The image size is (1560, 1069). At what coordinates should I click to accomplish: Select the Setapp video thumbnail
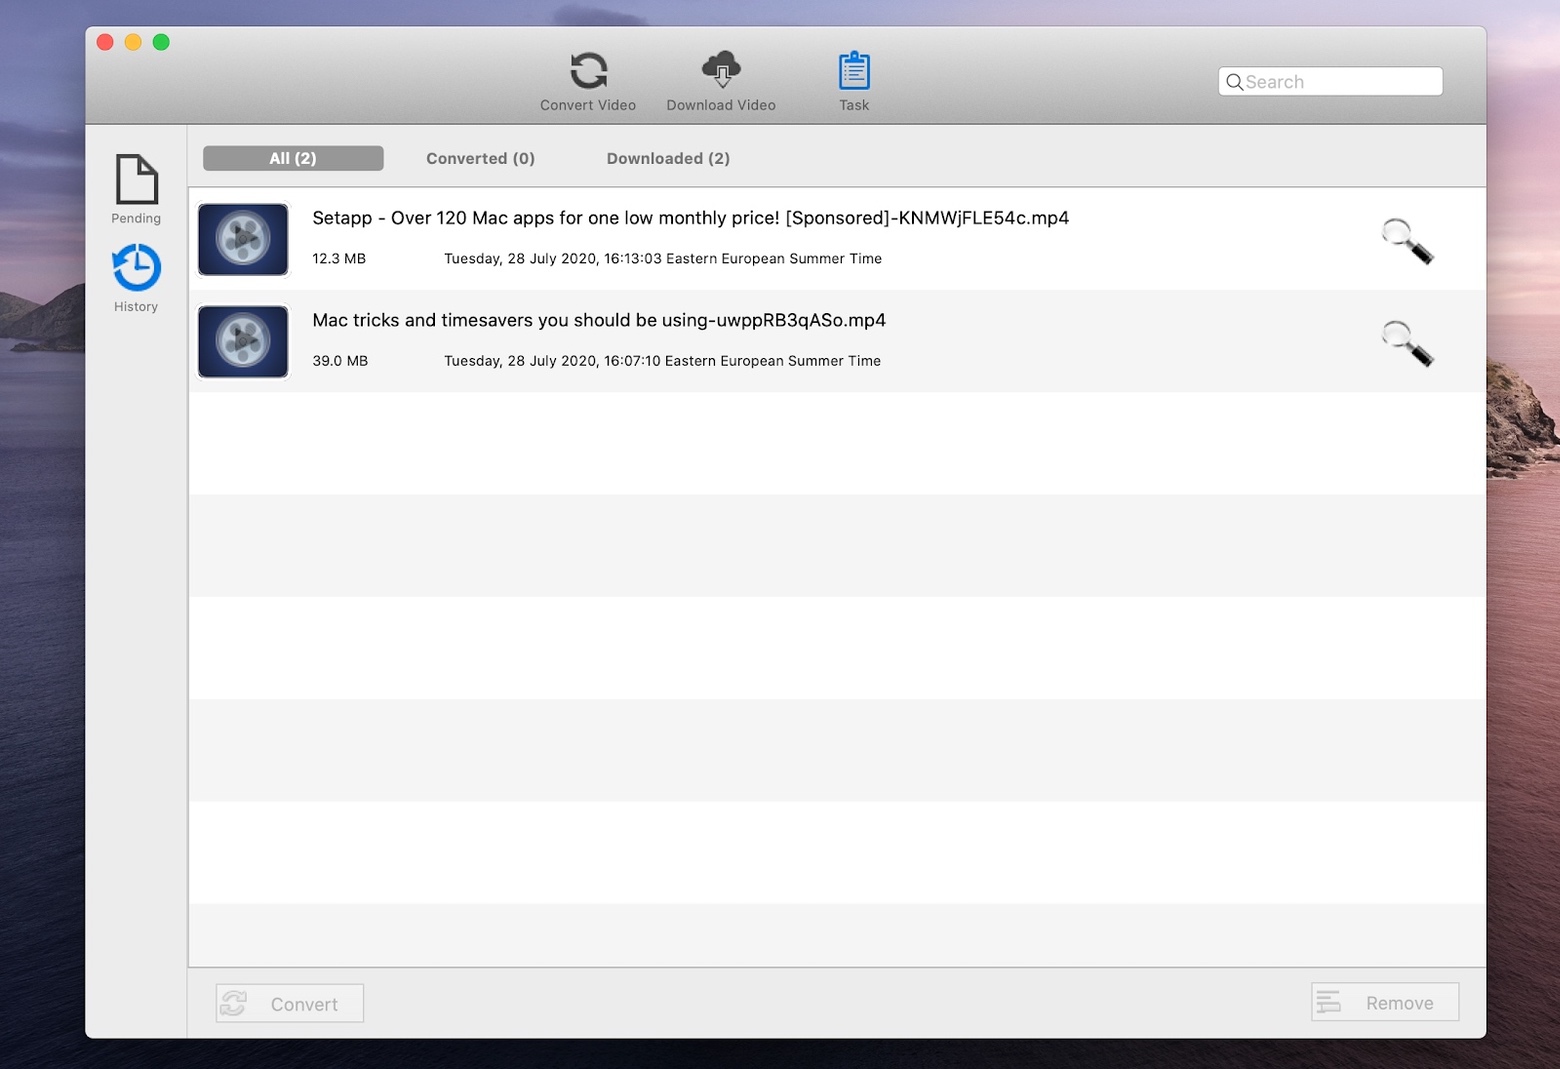point(243,239)
